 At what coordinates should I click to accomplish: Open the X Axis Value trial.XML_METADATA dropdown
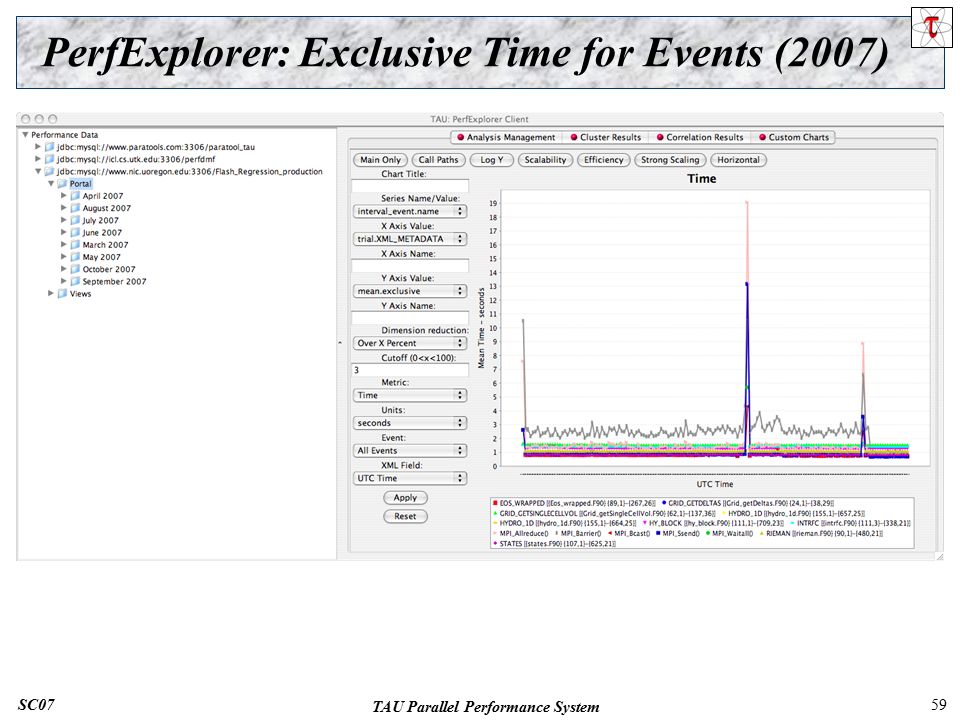pyautogui.click(x=410, y=239)
